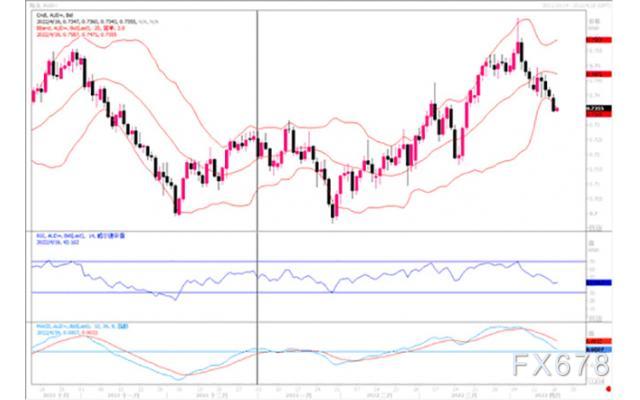Select the vertical crosshair marker line on chart
This screenshot has width=640, height=400.
257,196
